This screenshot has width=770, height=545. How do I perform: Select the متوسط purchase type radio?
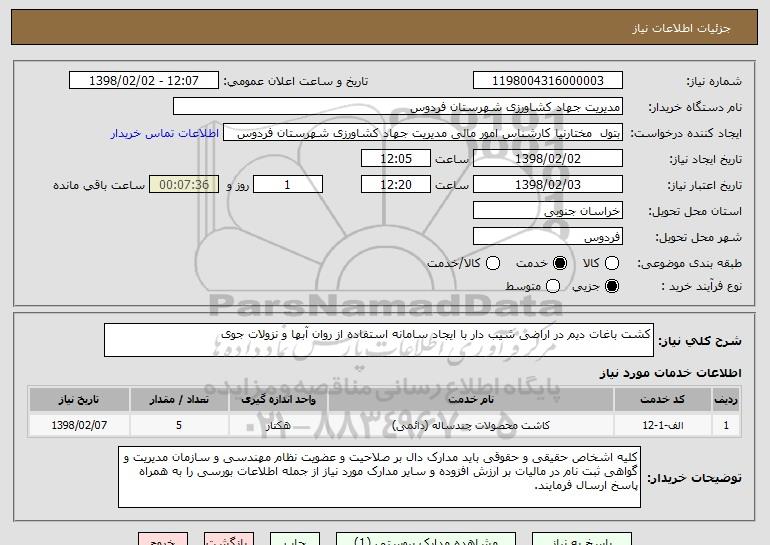[x=553, y=286]
